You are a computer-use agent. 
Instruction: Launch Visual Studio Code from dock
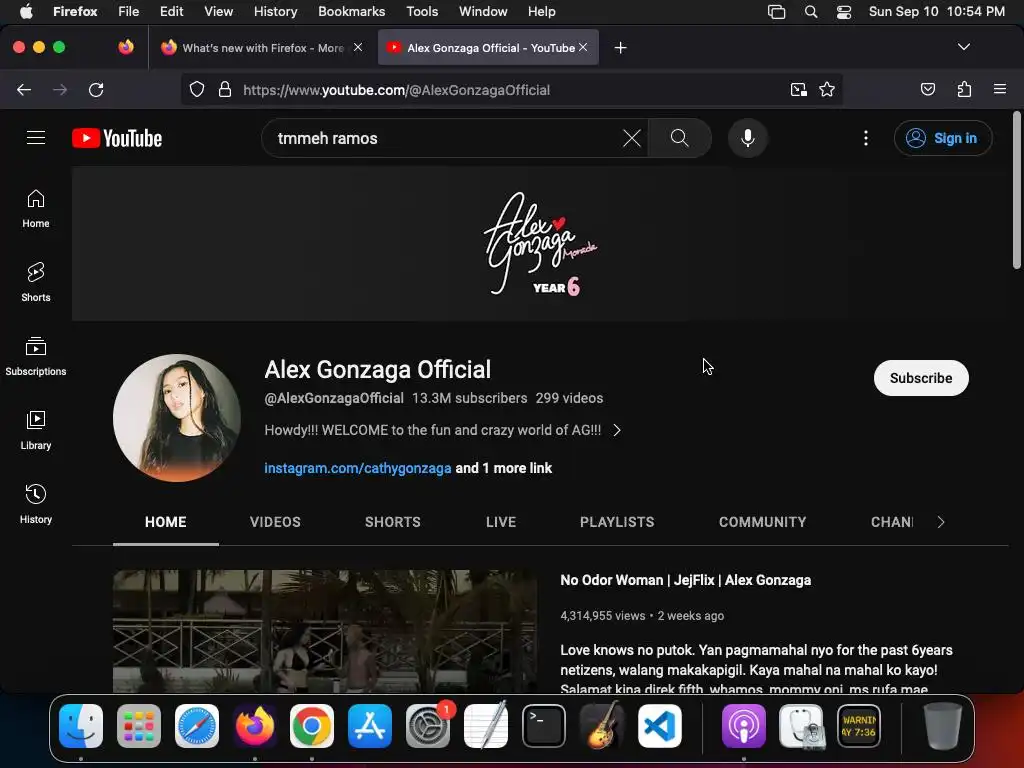660,726
